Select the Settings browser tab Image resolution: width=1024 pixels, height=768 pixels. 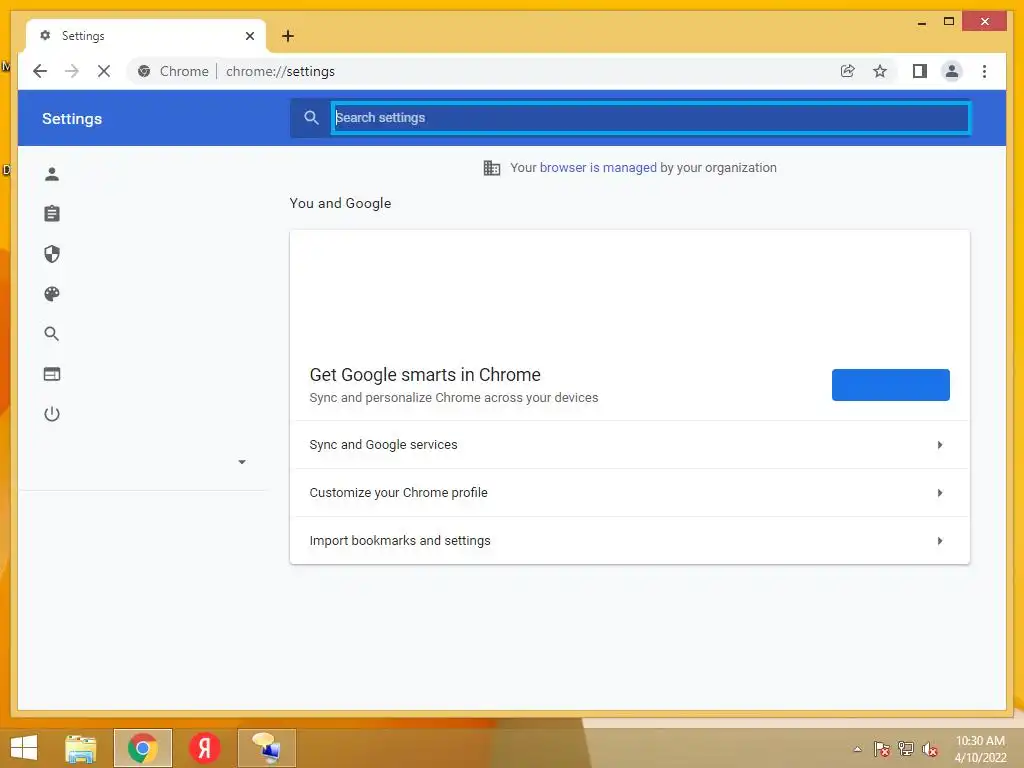click(x=146, y=36)
